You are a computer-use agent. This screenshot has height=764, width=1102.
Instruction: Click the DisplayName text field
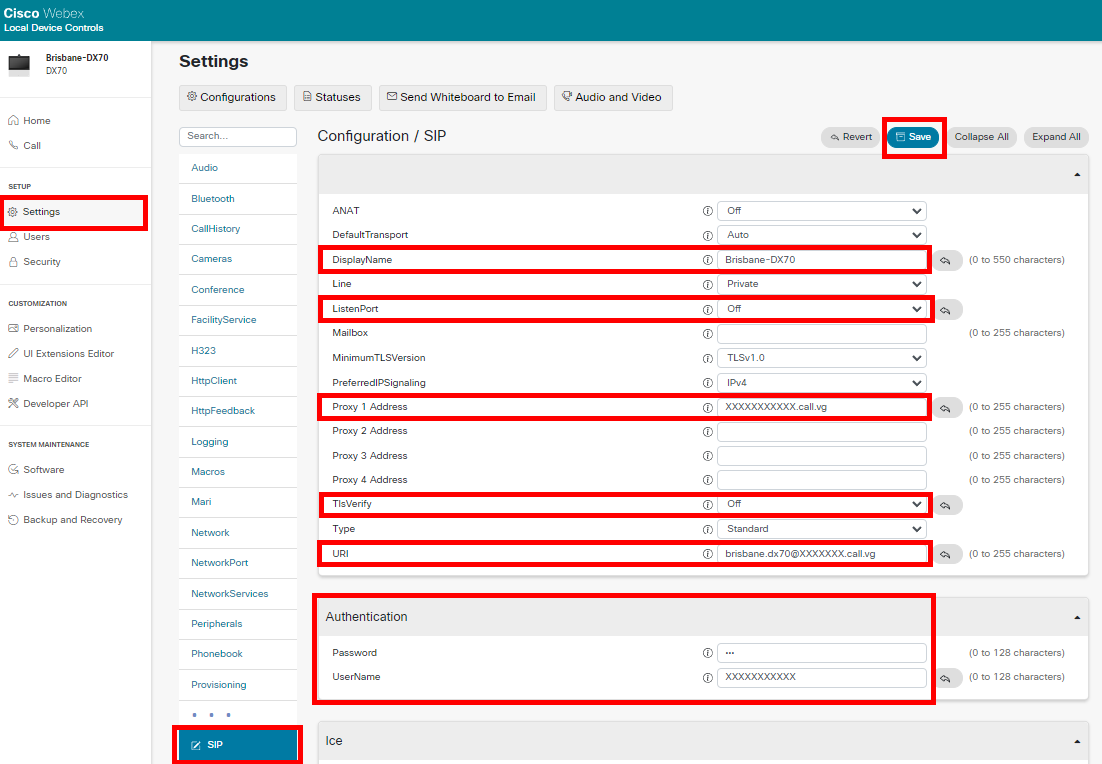[x=822, y=260]
